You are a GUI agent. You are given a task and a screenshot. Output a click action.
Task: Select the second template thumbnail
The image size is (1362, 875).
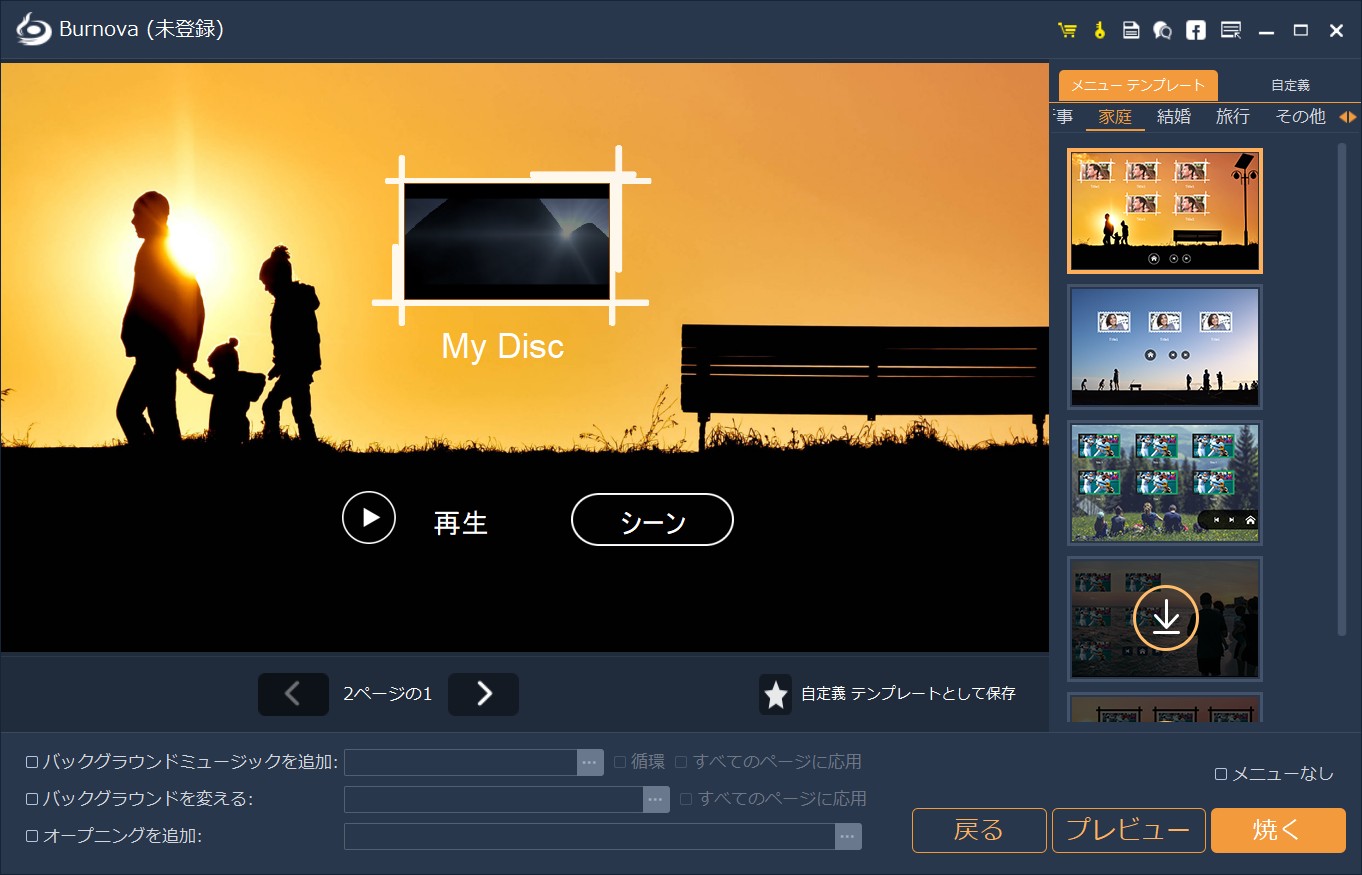[x=1164, y=347]
